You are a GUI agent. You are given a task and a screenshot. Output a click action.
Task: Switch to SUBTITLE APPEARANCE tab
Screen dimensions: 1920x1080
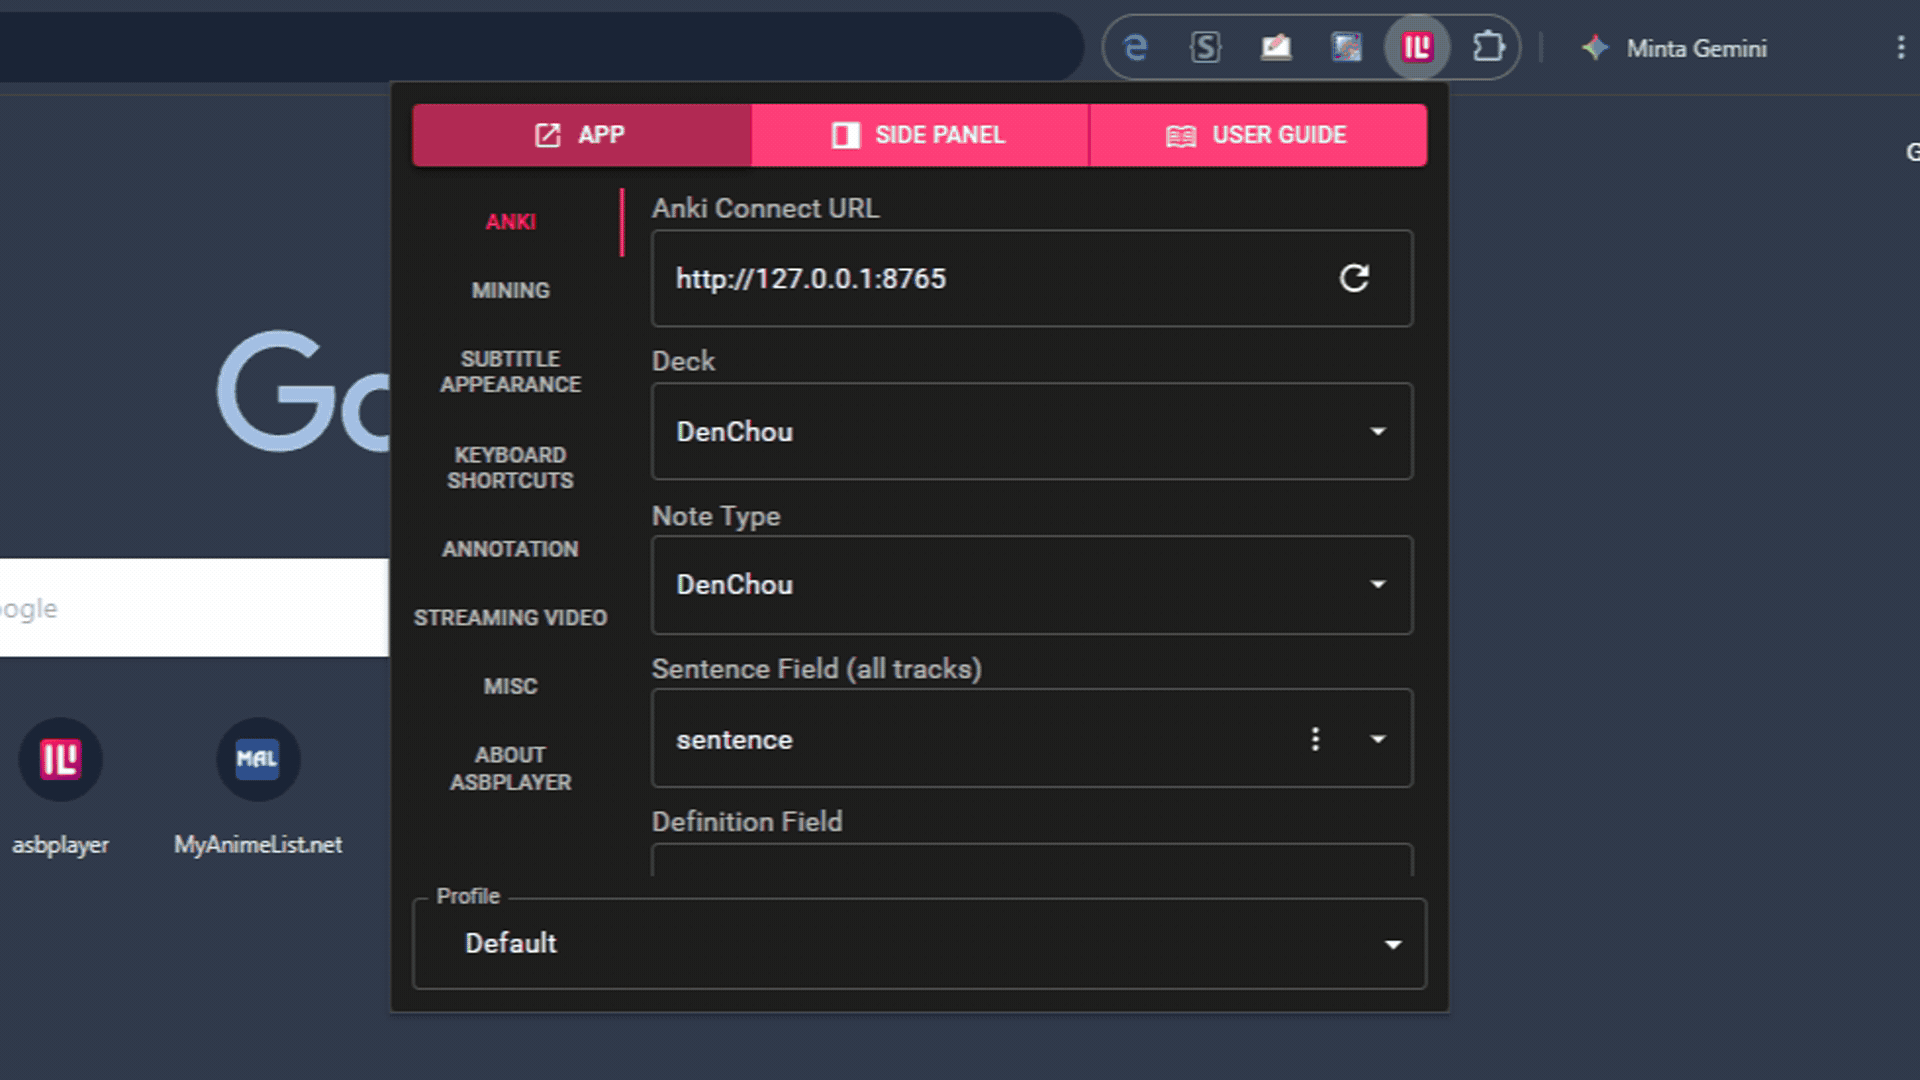click(x=511, y=371)
